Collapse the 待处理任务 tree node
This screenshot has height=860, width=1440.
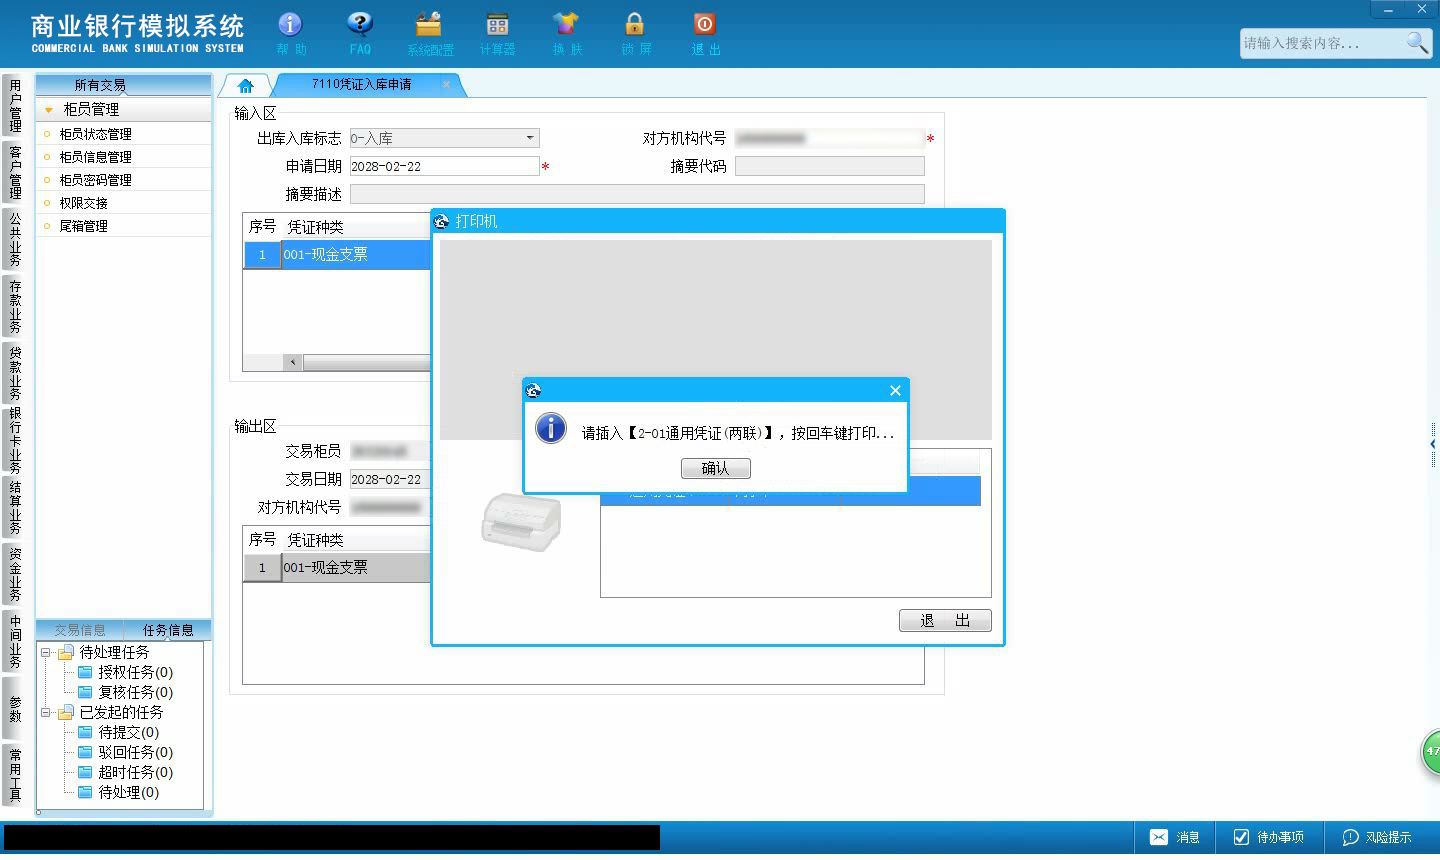pyautogui.click(x=45, y=652)
